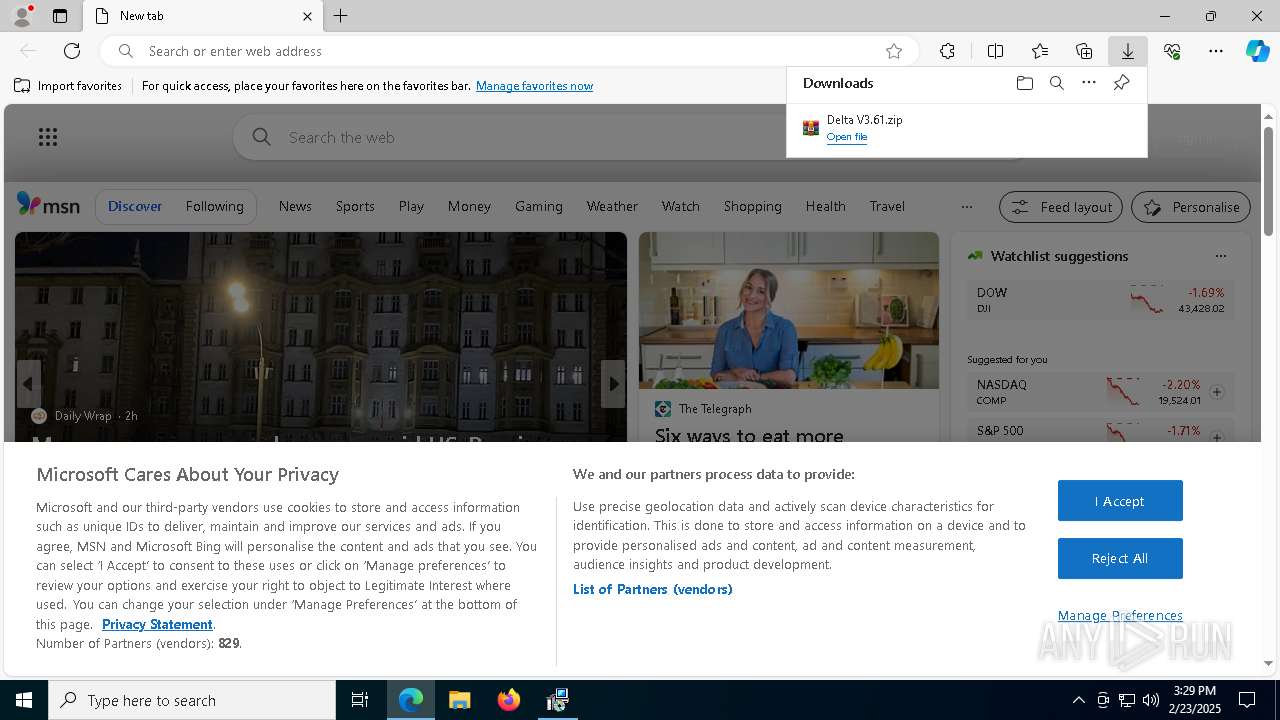
Task: Click Import favorites in favorites bar
Action: 68,86
